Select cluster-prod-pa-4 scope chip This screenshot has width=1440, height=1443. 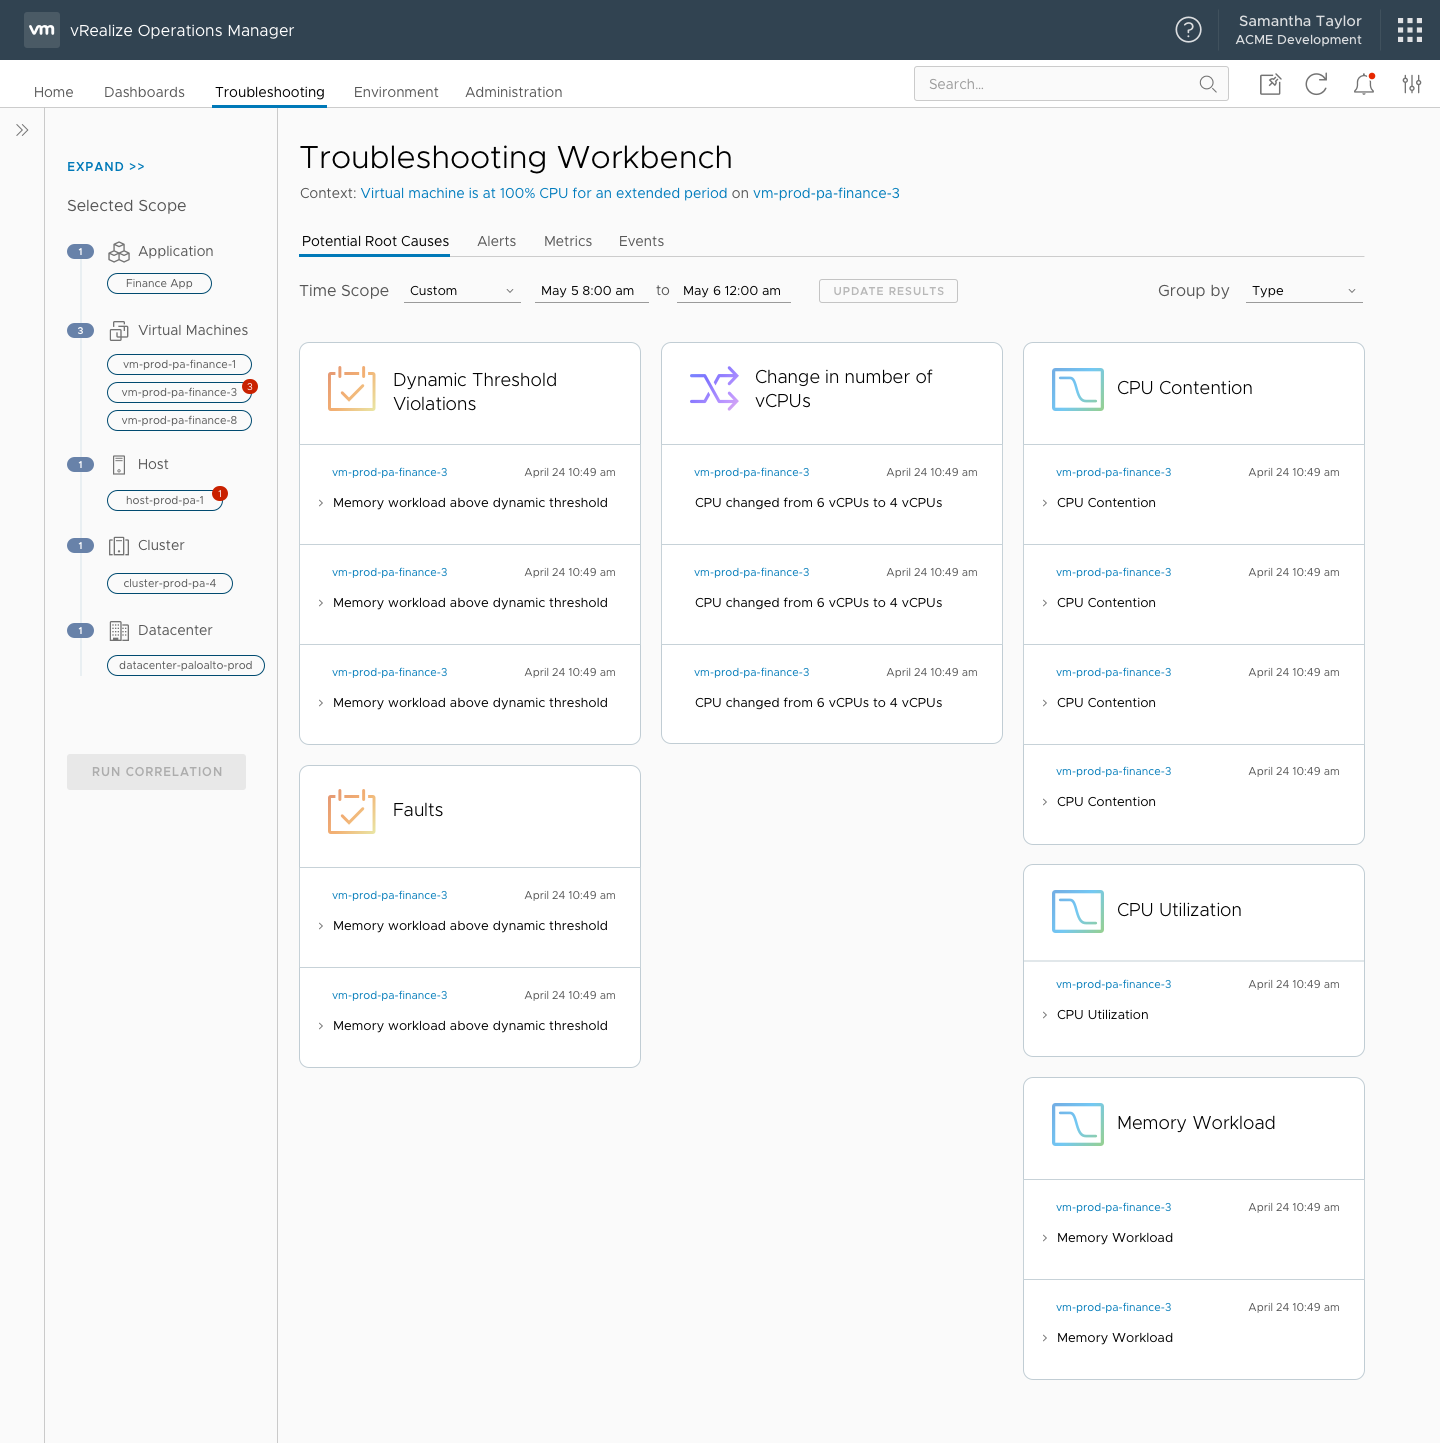(170, 584)
